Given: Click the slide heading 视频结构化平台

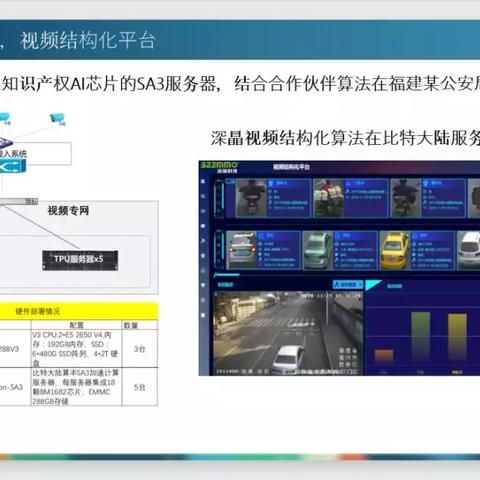Looking at the screenshot, I should coord(88,41).
